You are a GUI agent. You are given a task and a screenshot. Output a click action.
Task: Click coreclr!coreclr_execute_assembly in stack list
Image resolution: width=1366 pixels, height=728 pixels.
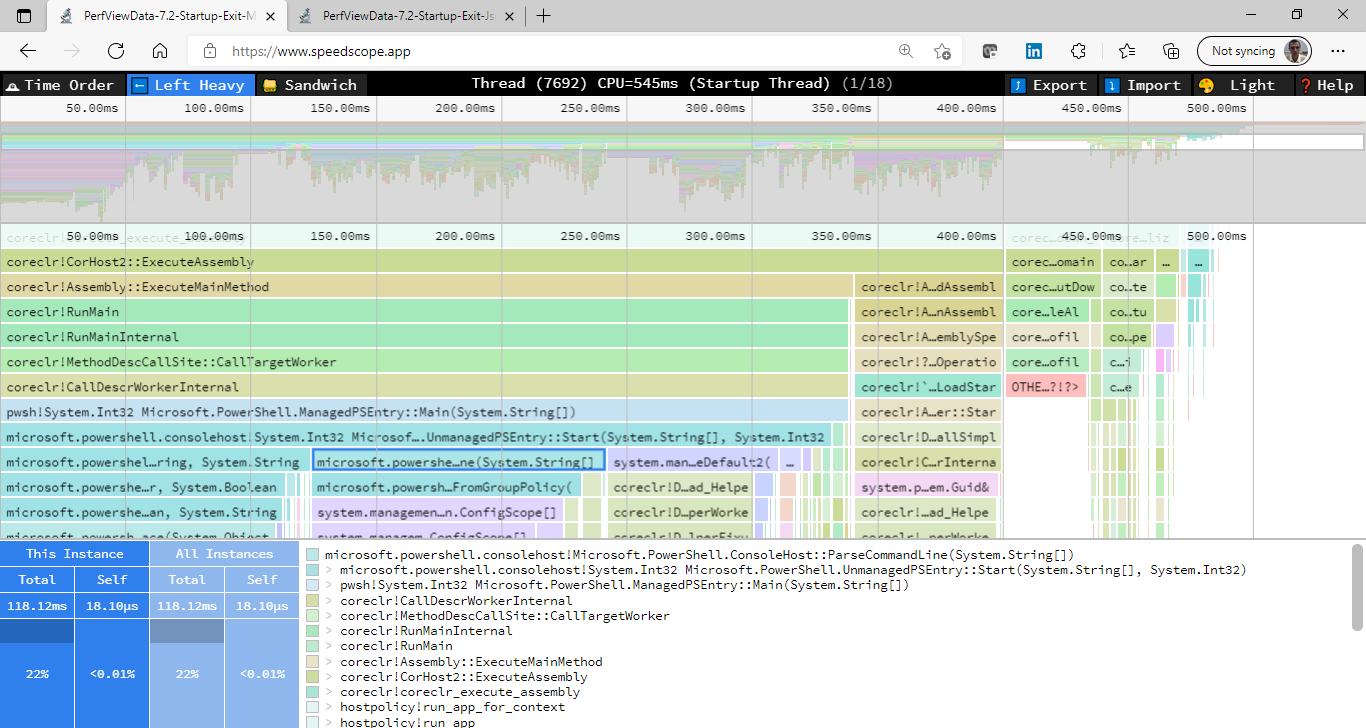pos(459,692)
